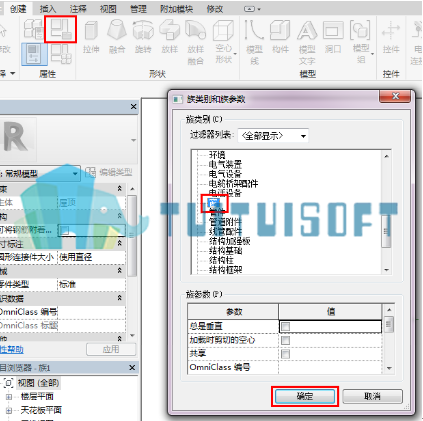Select the 放样融合 swept blend tool
The image size is (423, 421).
[x=196, y=42]
